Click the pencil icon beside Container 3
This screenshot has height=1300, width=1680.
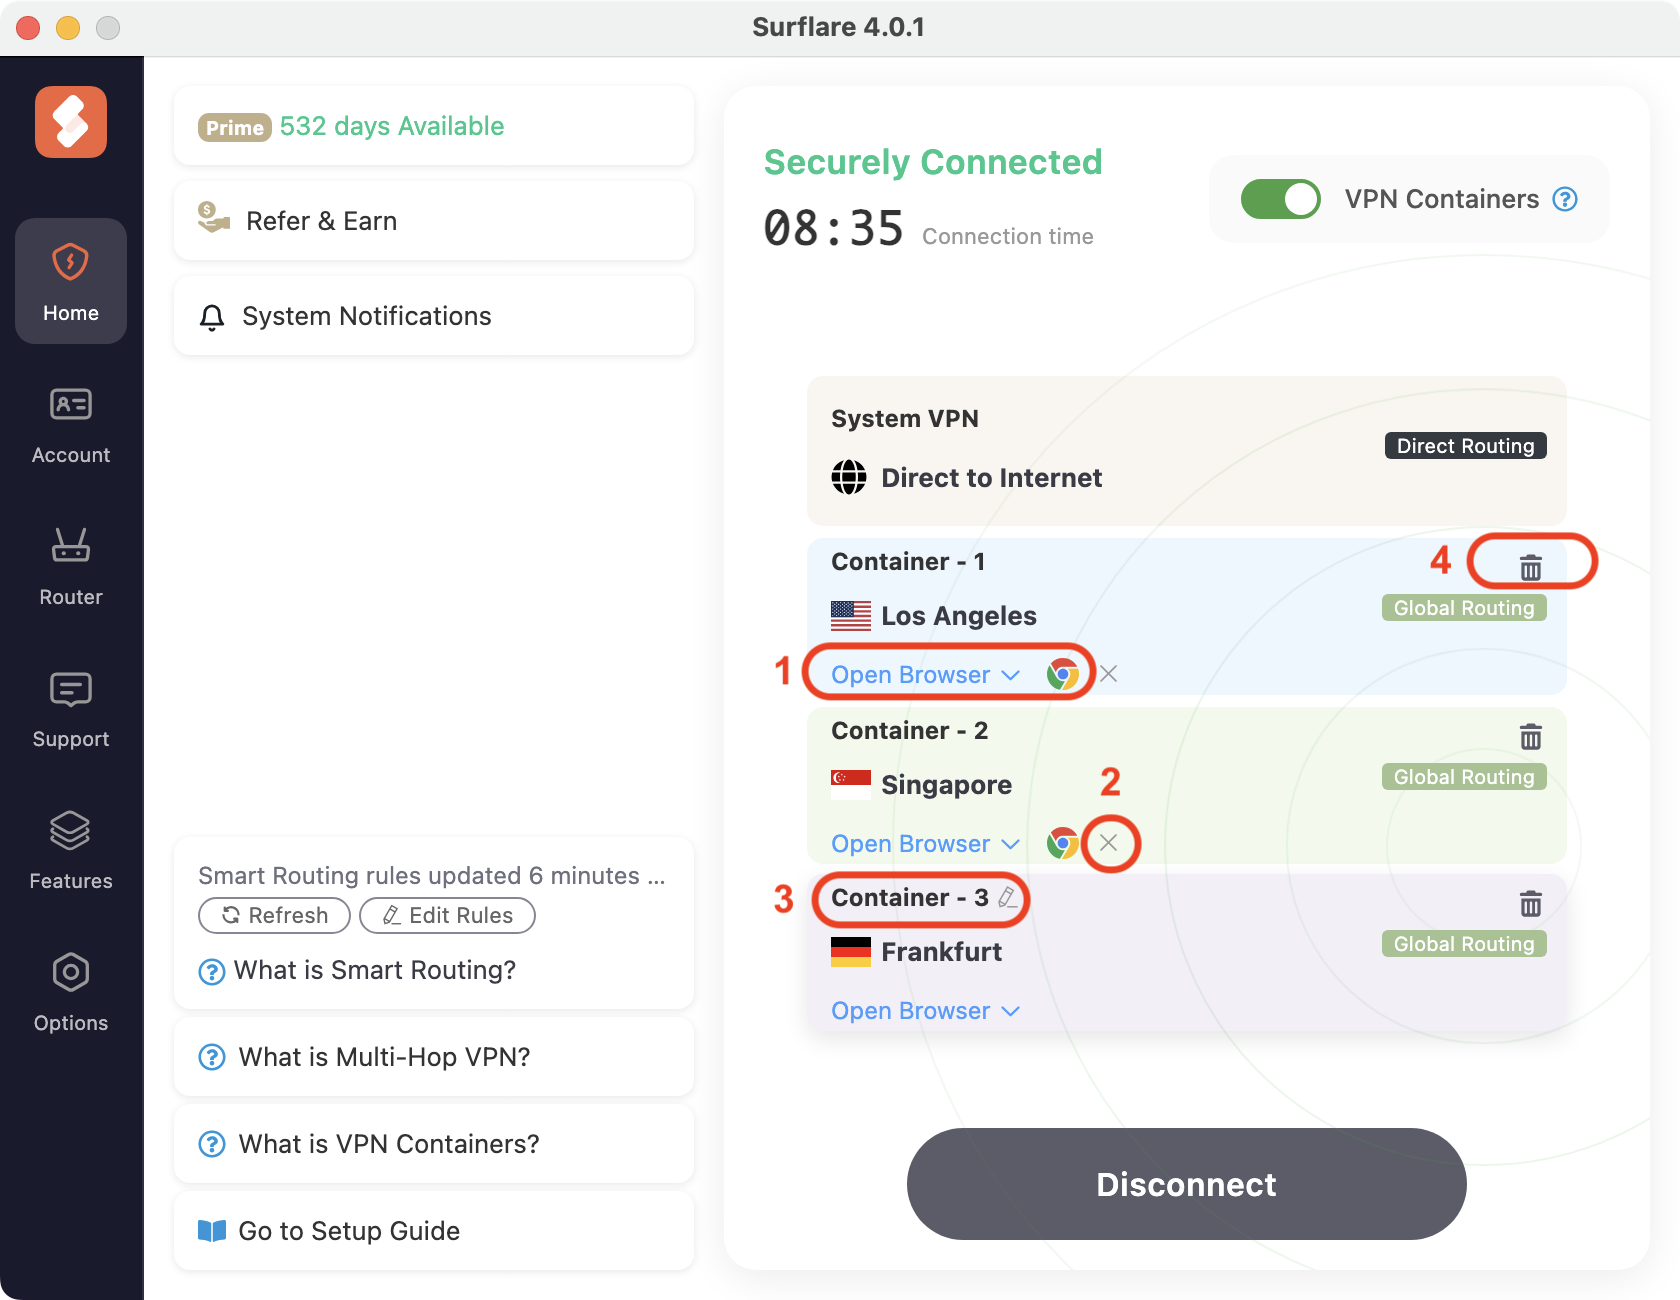[x=1008, y=897]
